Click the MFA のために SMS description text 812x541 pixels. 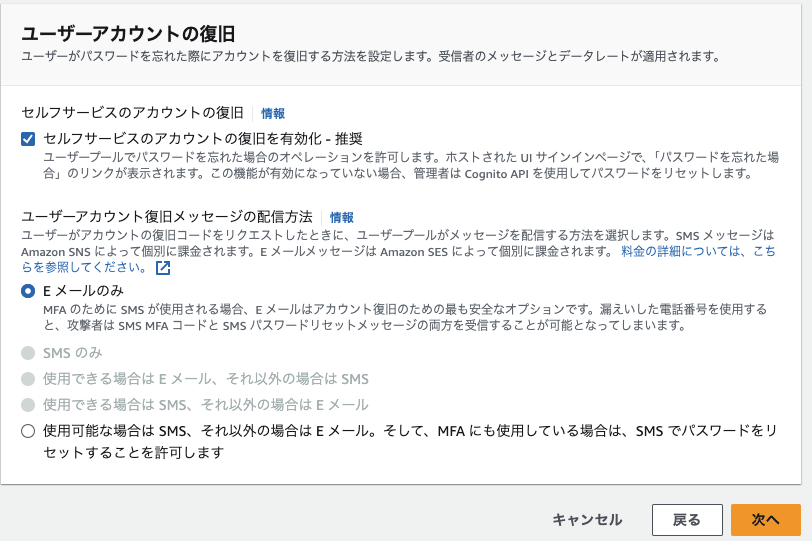click(x=405, y=317)
